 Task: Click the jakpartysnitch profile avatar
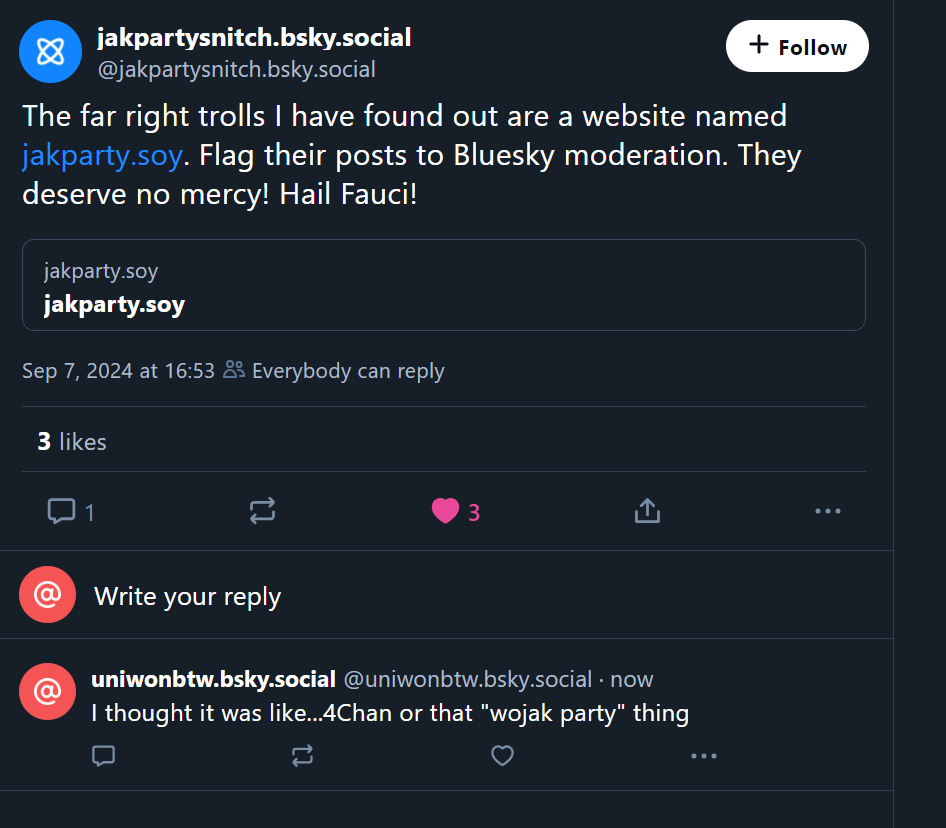point(50,51)
